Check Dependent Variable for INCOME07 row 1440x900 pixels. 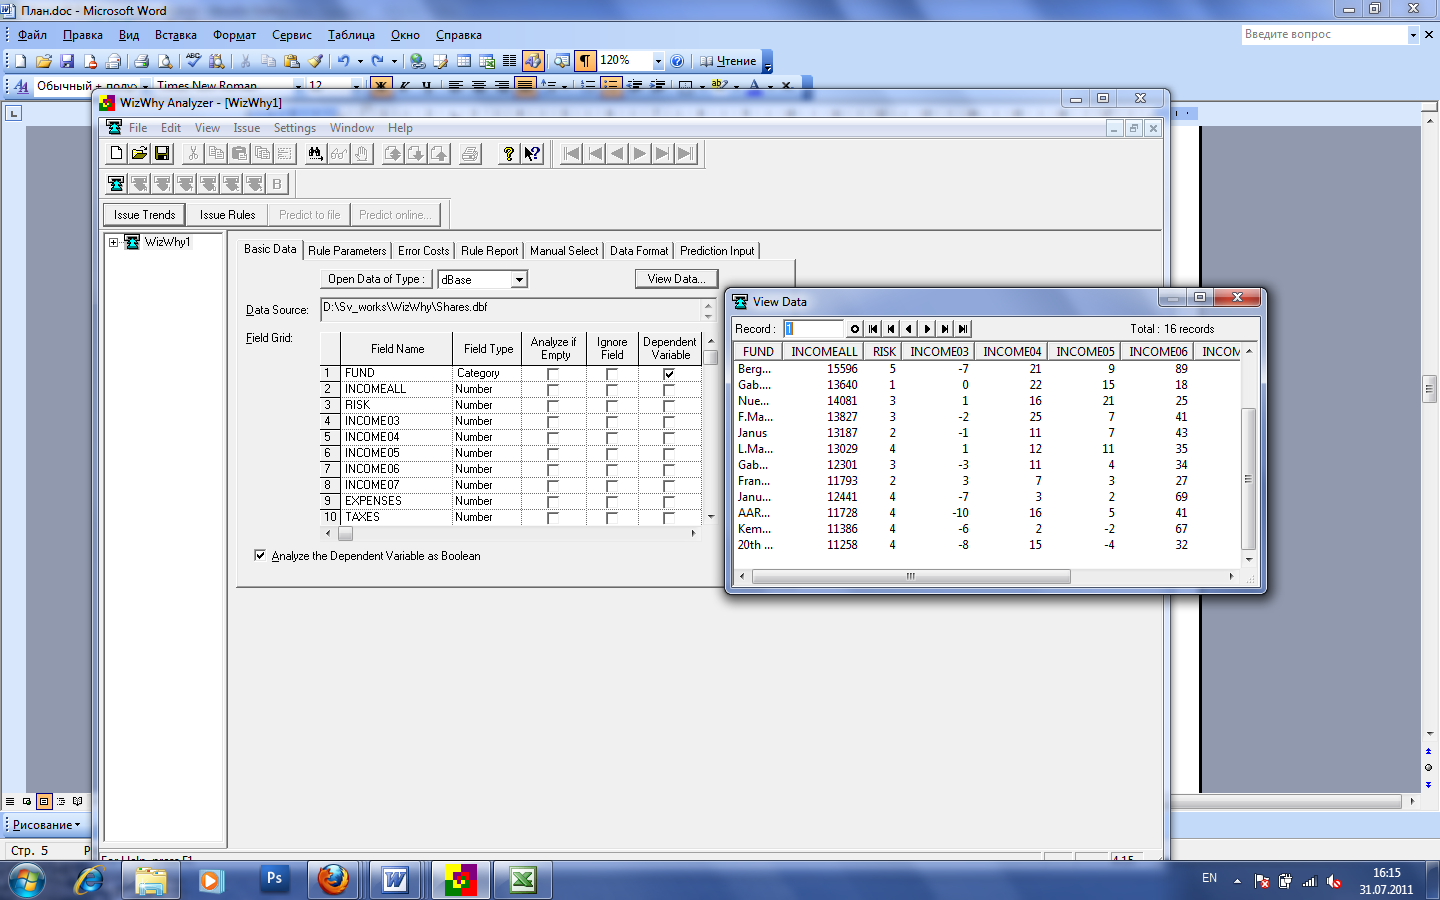coord(669,486)
